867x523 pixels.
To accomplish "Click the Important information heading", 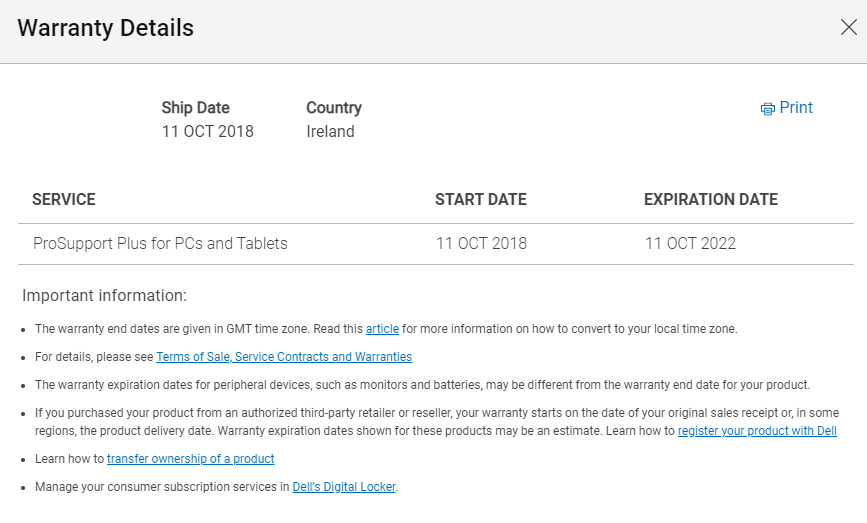I will [105, 296].
